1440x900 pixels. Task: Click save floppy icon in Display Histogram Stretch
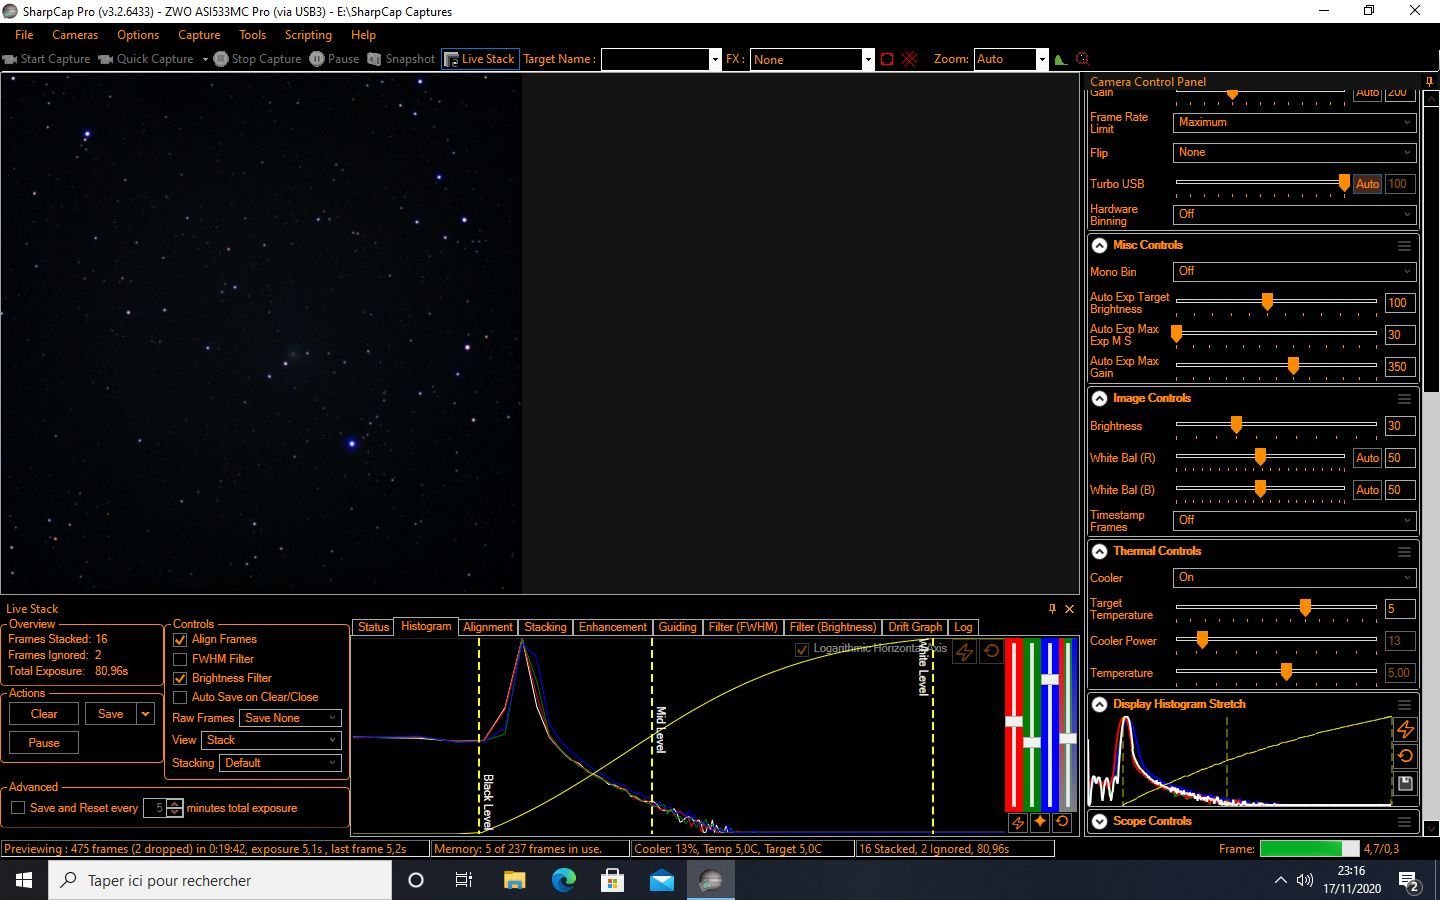pos(1405,783)
